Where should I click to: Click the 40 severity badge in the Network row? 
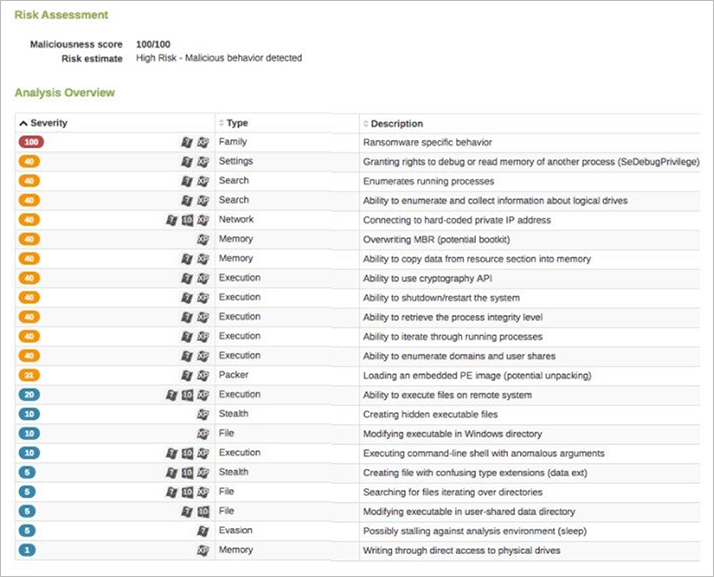(x=29, y=220)
